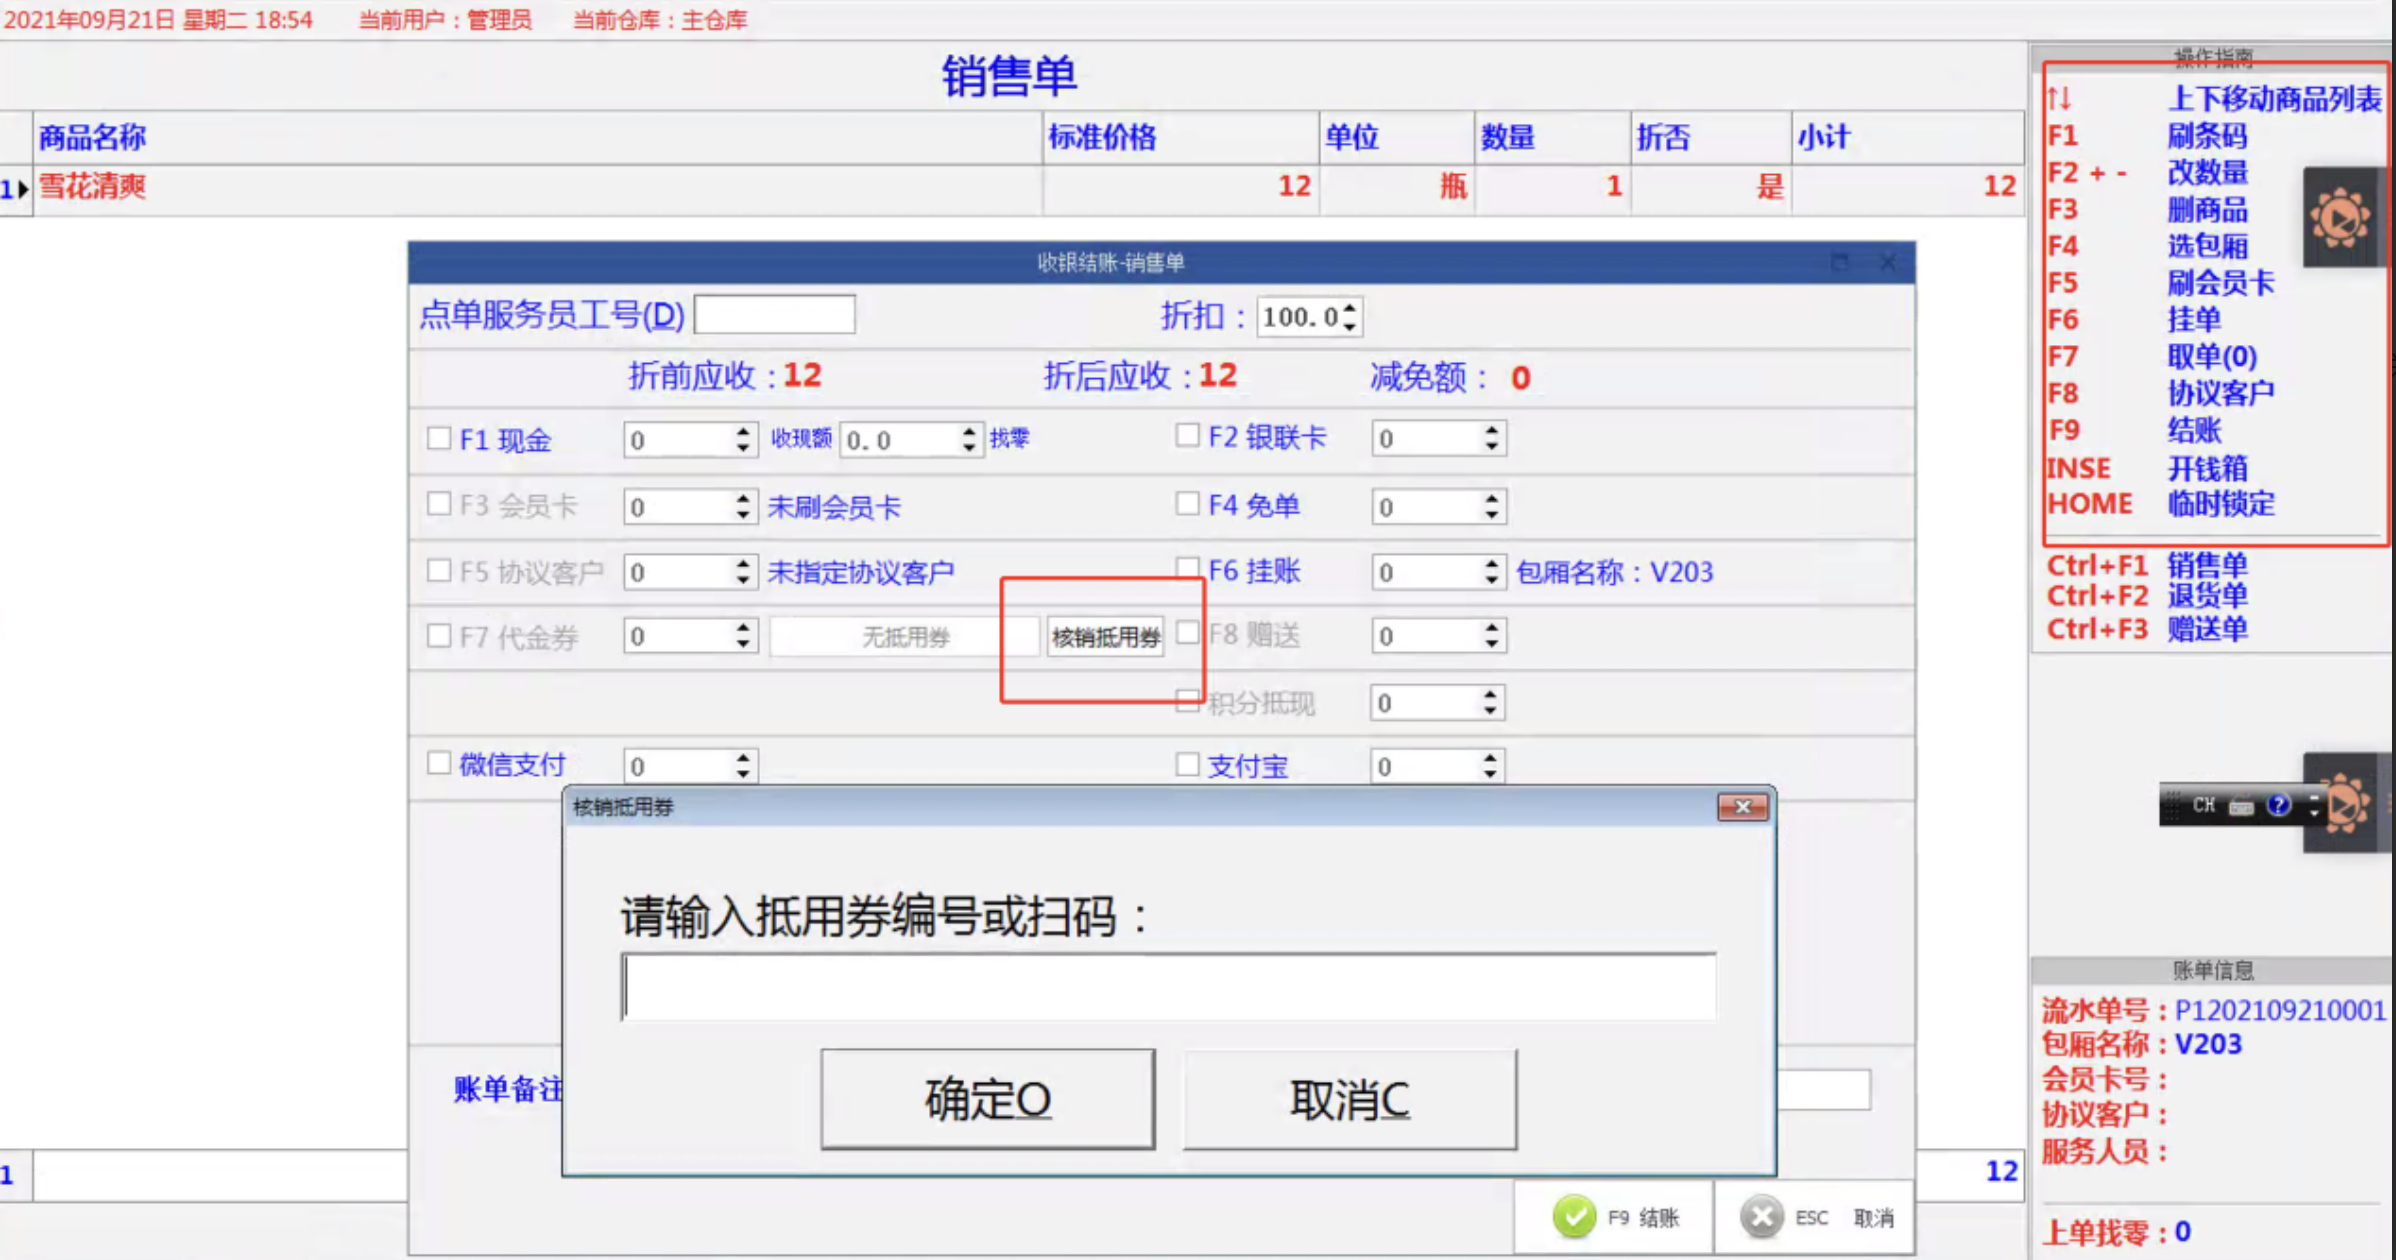Click the CH language indicator
2396x1260 pixels.
(x=2203, y=805)
